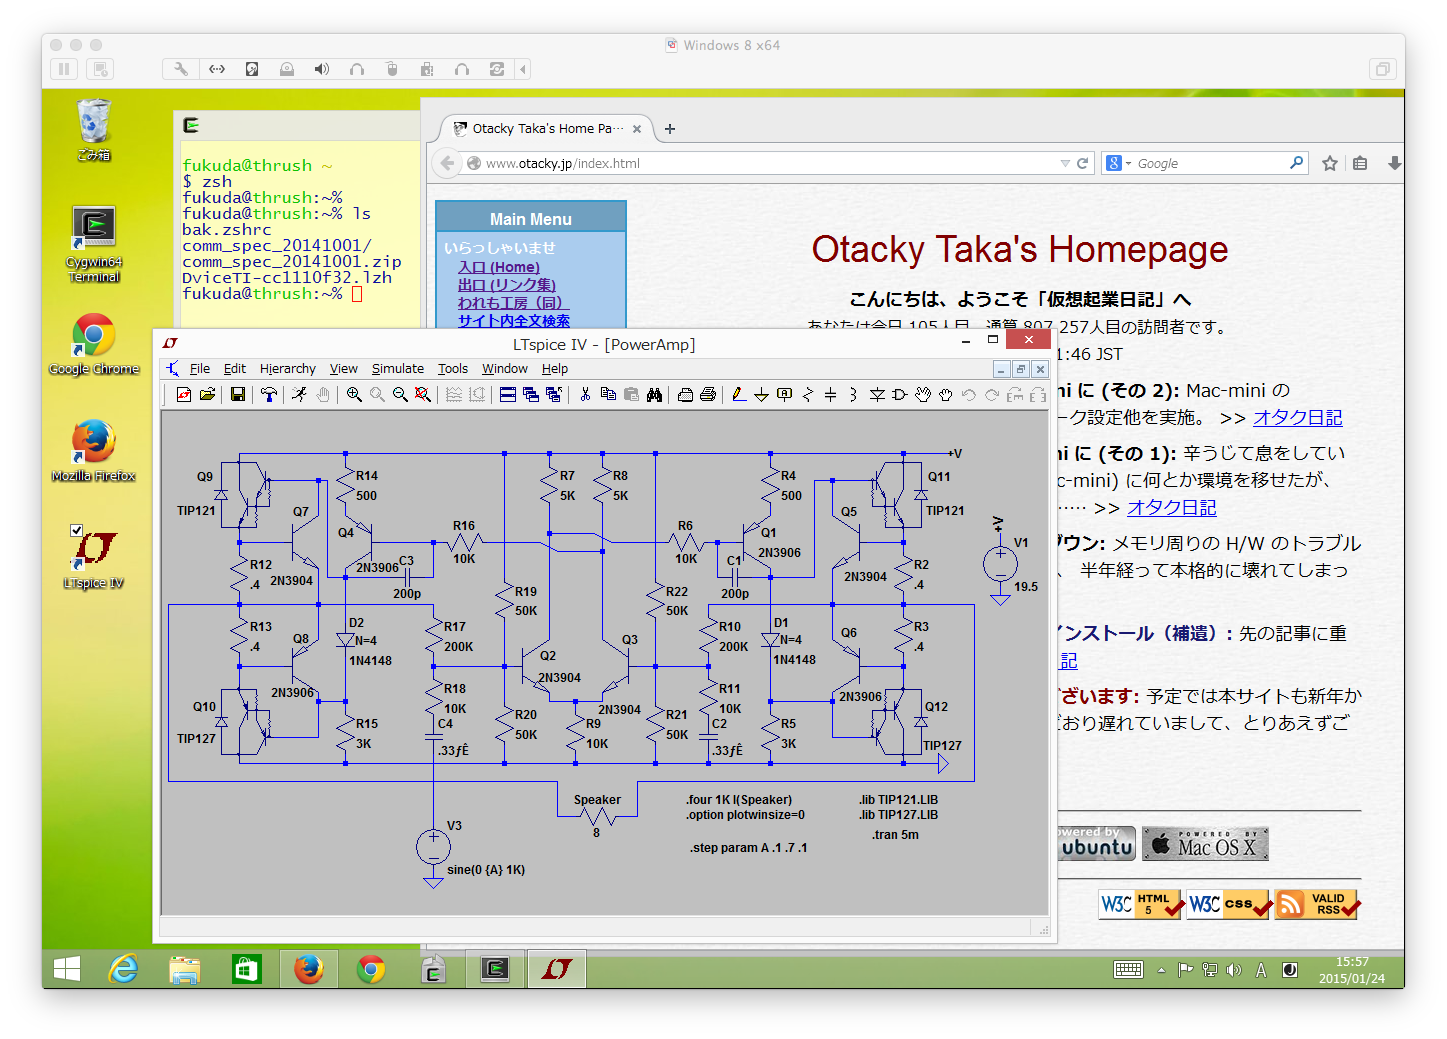Open the File menu in LTspice

200,369
